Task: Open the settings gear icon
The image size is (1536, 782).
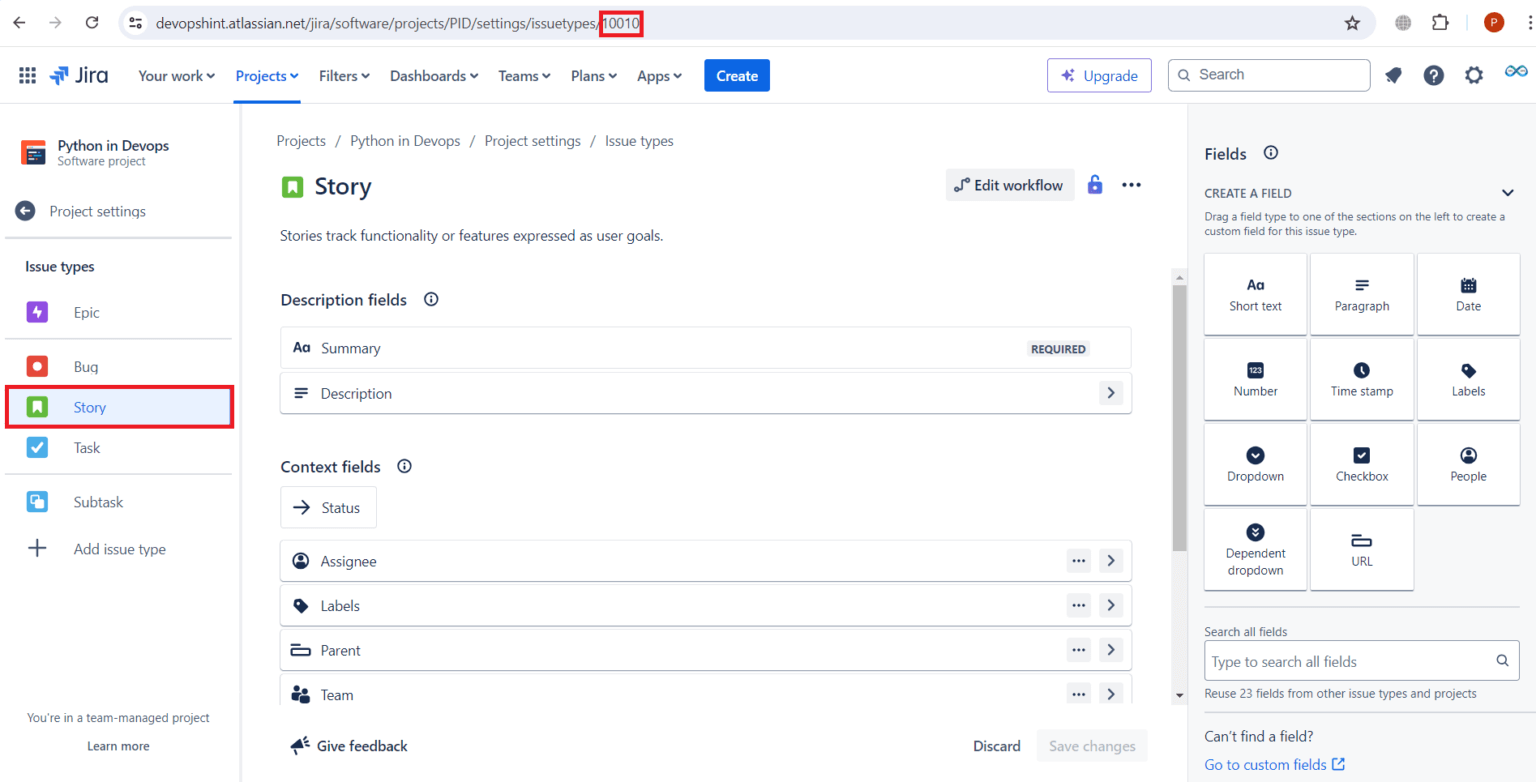Action: (x=1473, y=76)
